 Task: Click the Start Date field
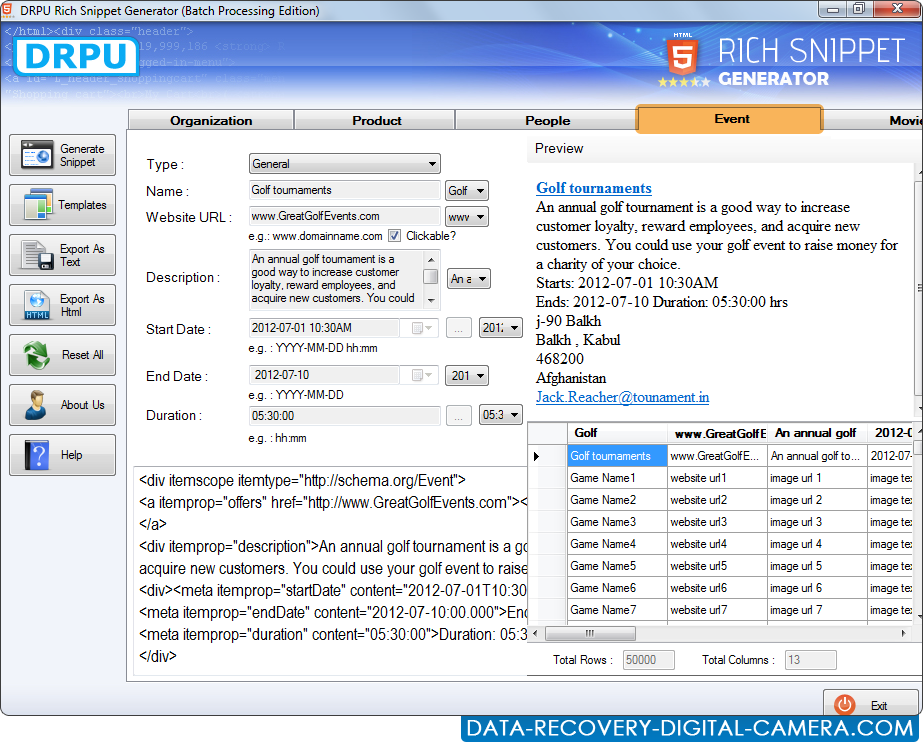point(324,328)
